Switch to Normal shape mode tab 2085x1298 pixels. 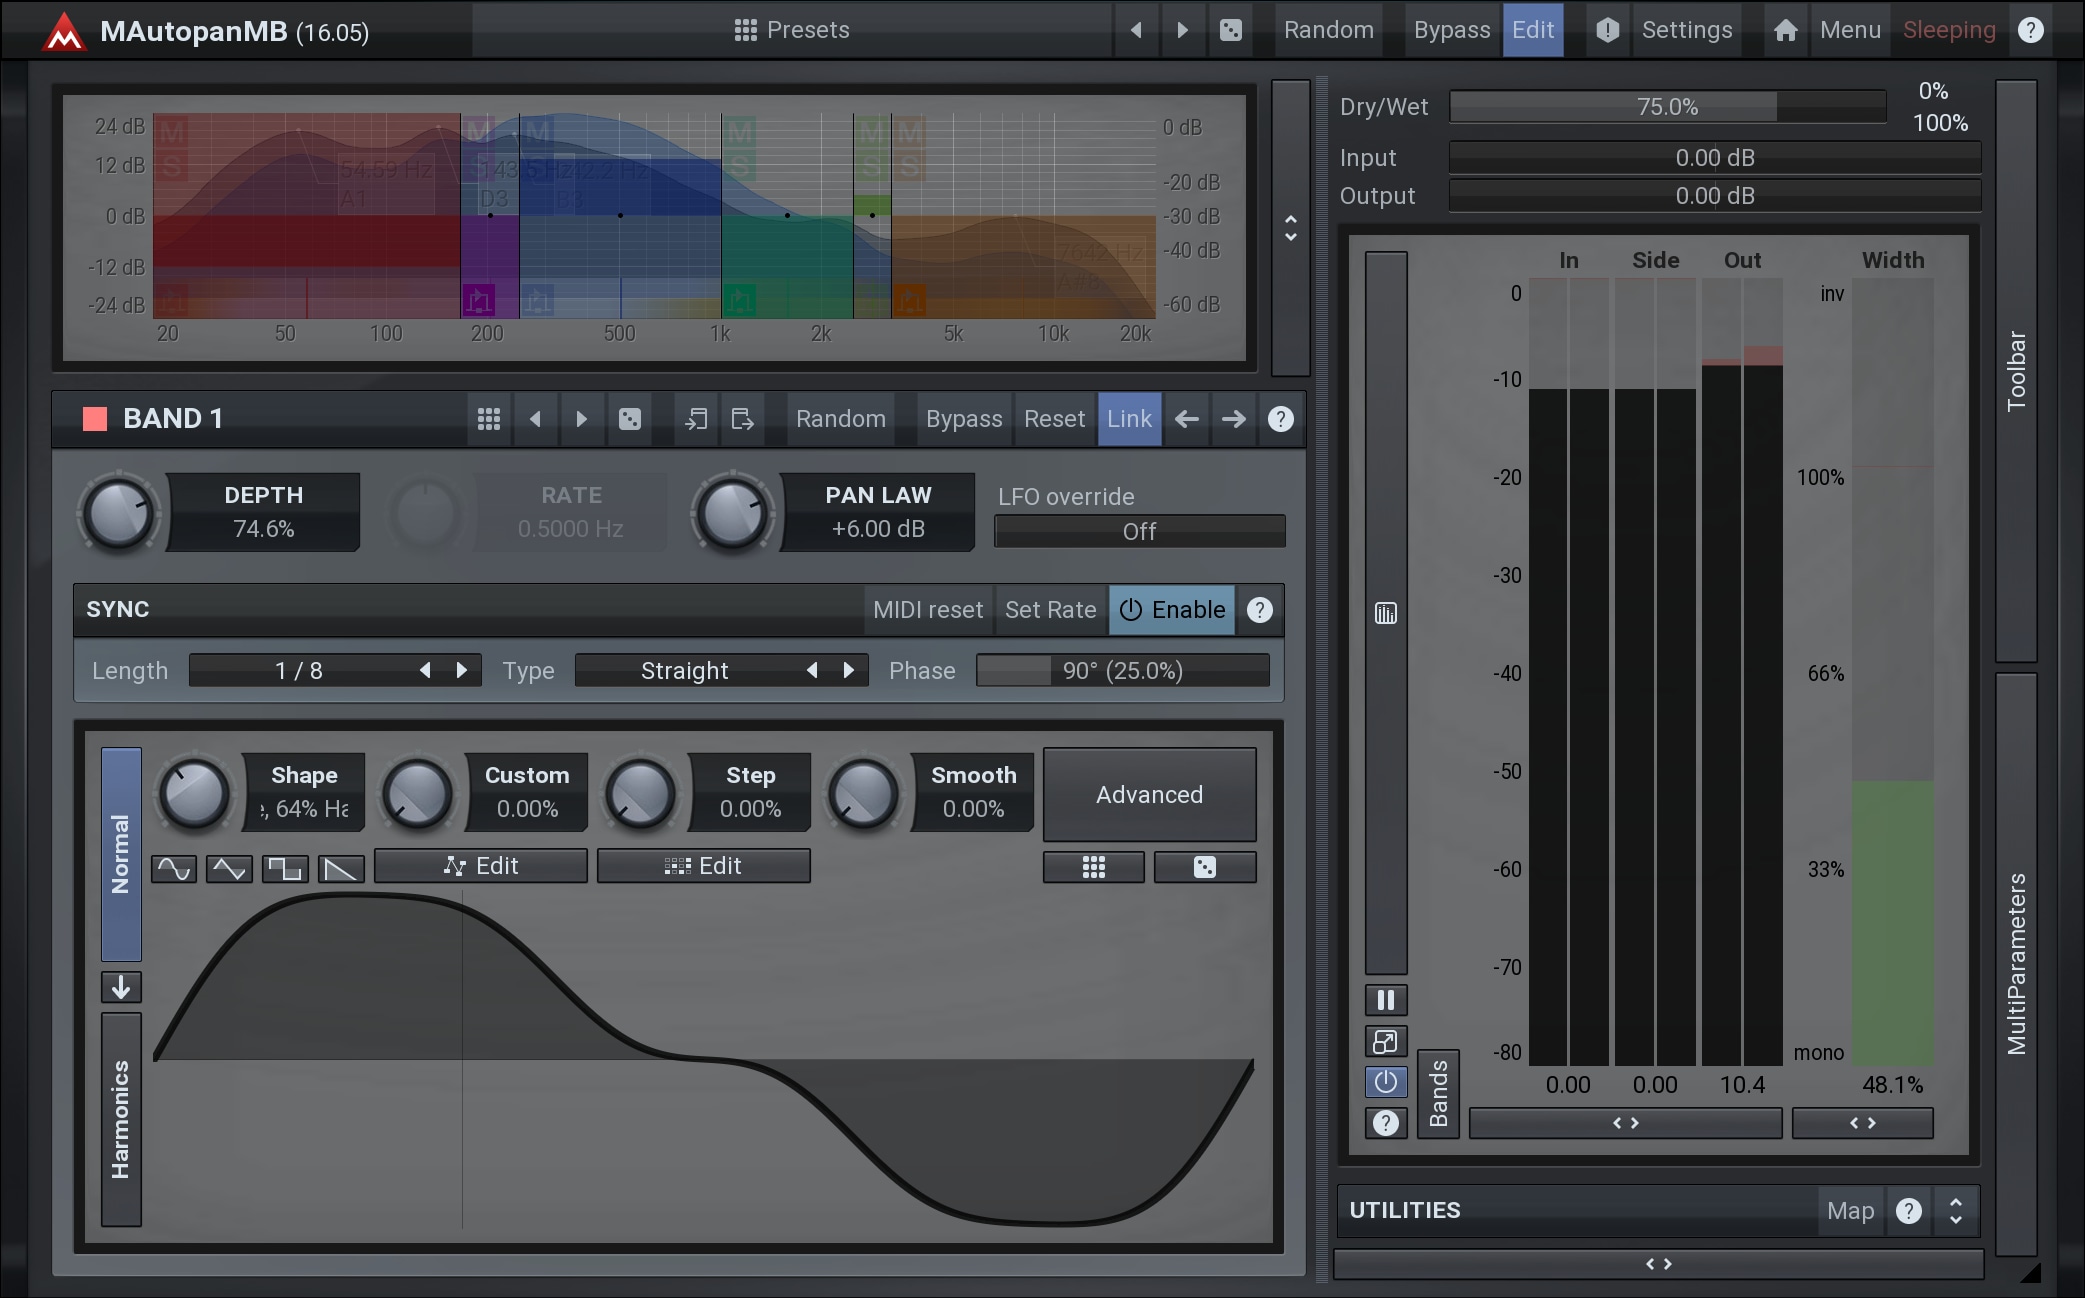(x=121, y=854)
